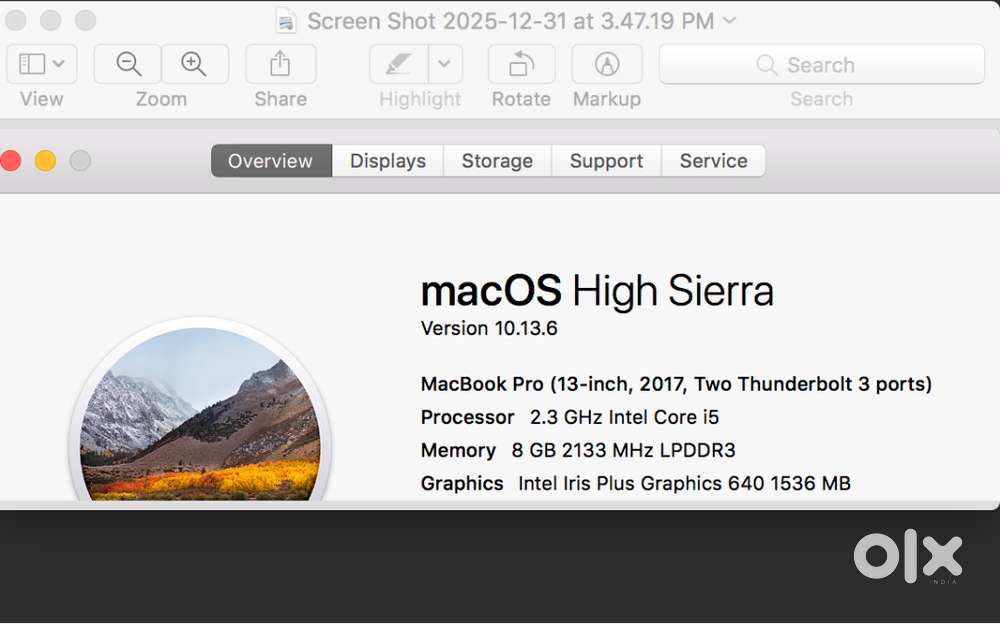Click the zoom out magnifier icon
Screen dimensions: 1000x624
coord(128,65)
